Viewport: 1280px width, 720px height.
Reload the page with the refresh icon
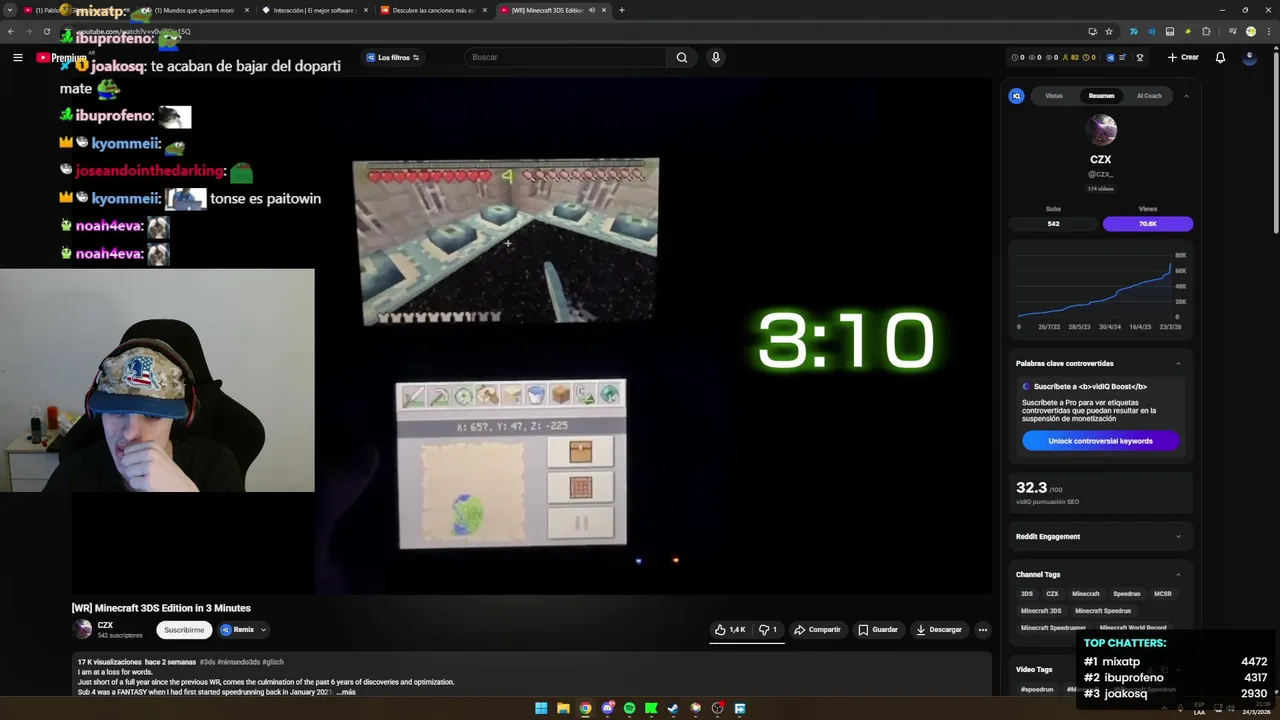pos(46,31)
